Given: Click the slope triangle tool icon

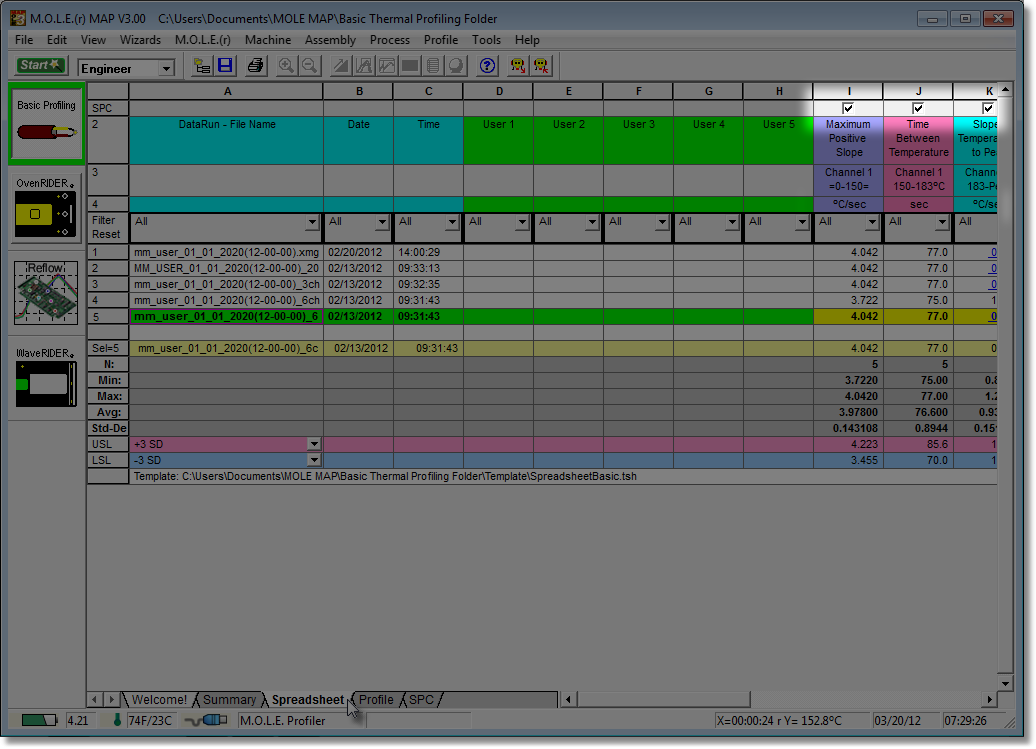Looking at the screenshot, I should click(x=341, y=65).
